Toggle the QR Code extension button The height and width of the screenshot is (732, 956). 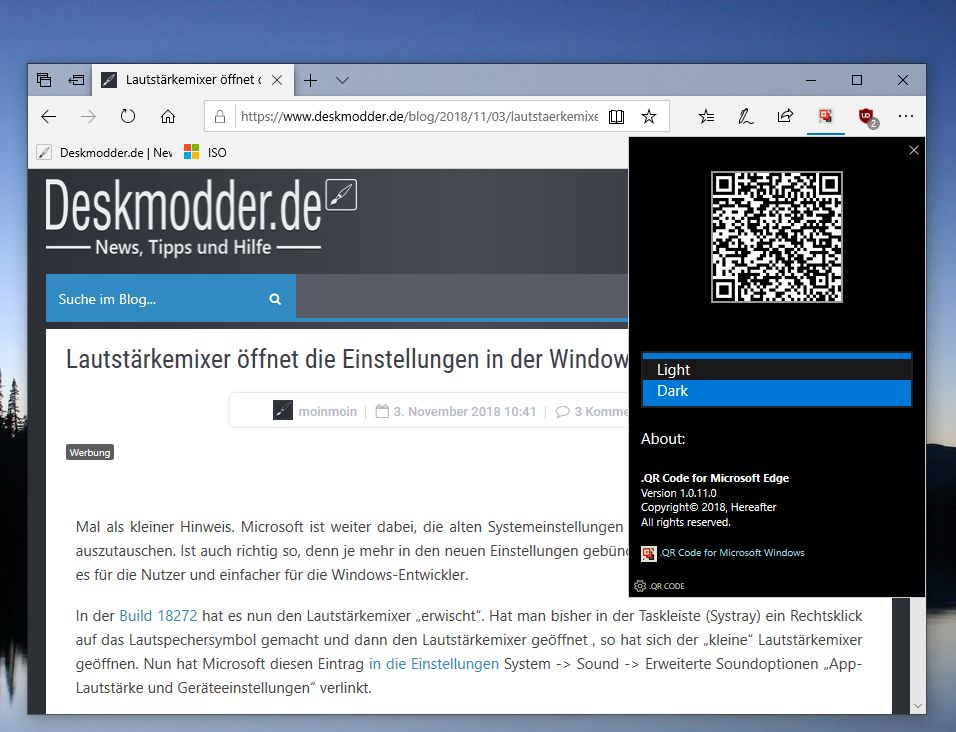click(826, 116)
